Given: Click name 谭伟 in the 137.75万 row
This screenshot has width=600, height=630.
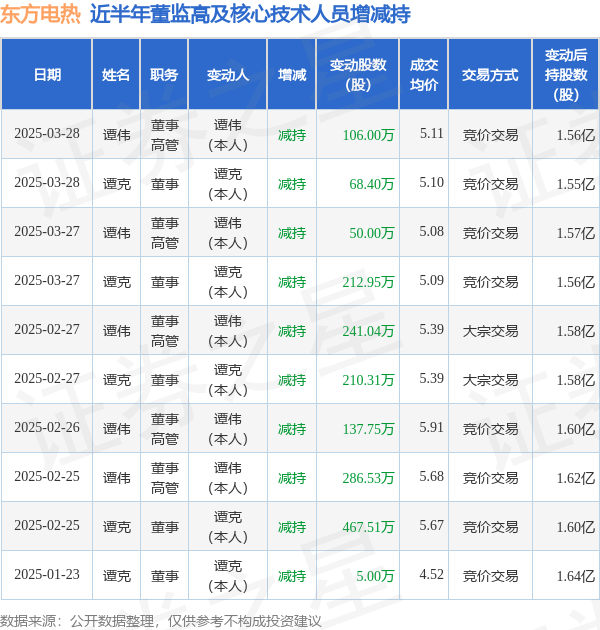Looking at the screenshot, I should tap(117, 429).
